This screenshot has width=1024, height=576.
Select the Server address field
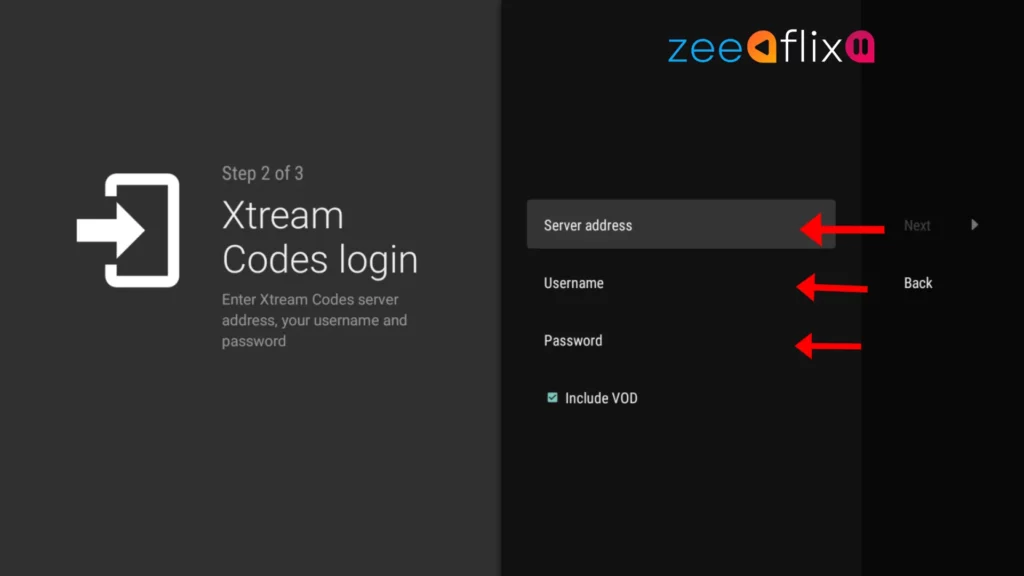click(x=681, y=224)
